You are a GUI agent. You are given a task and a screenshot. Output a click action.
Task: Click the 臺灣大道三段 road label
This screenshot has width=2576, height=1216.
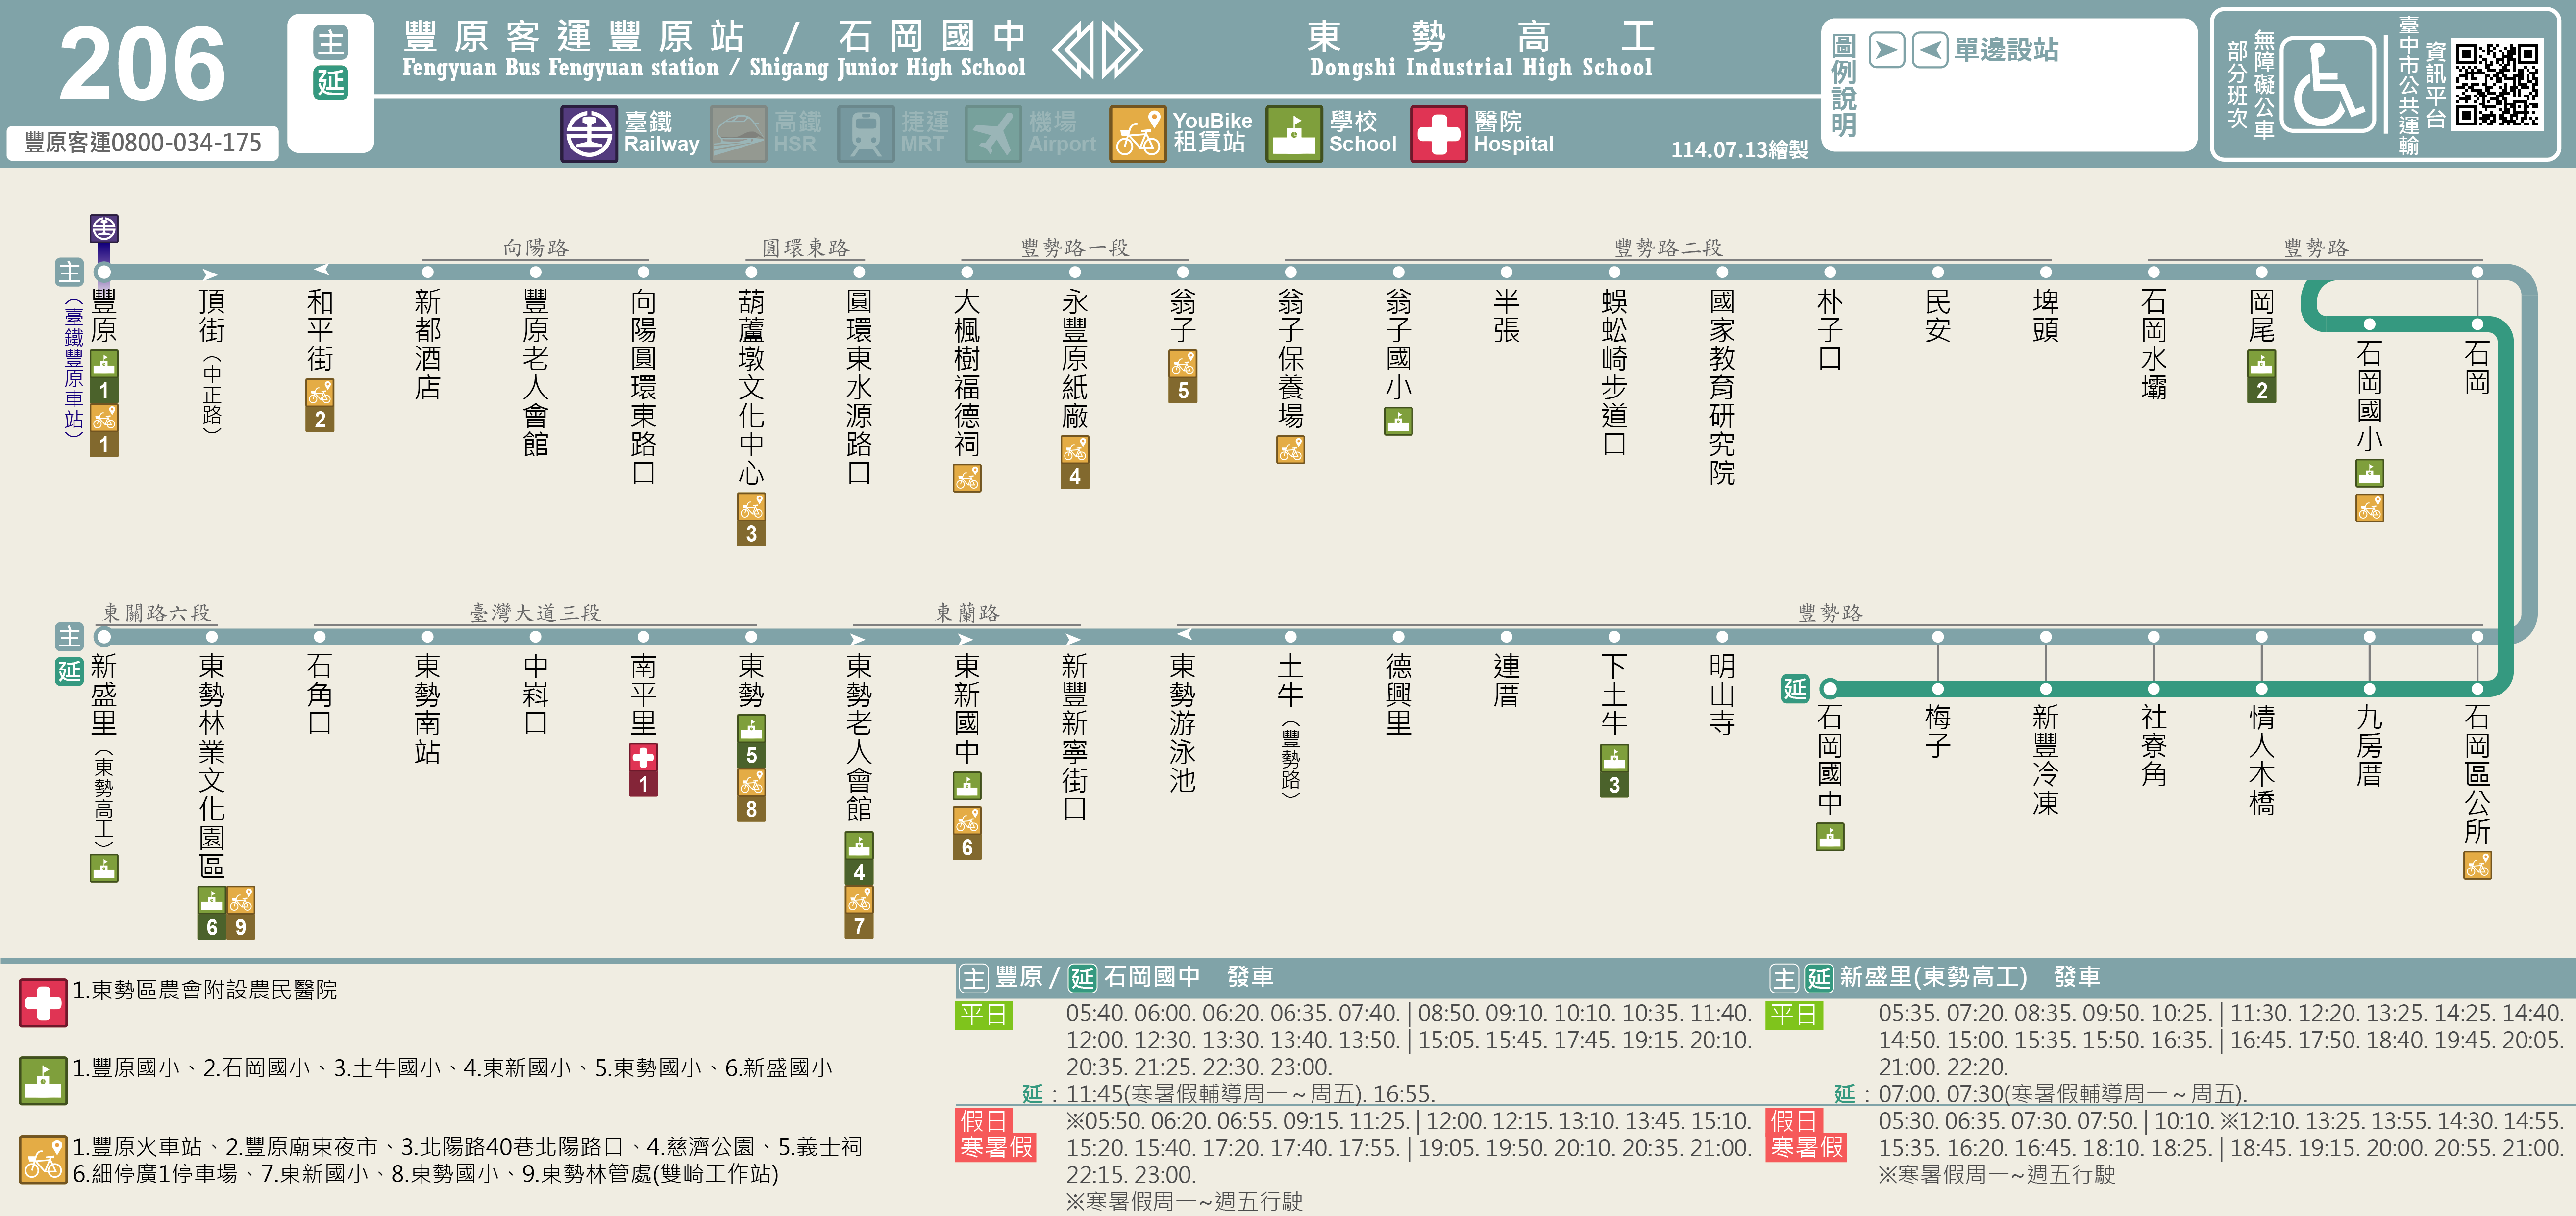click(535, 612)
